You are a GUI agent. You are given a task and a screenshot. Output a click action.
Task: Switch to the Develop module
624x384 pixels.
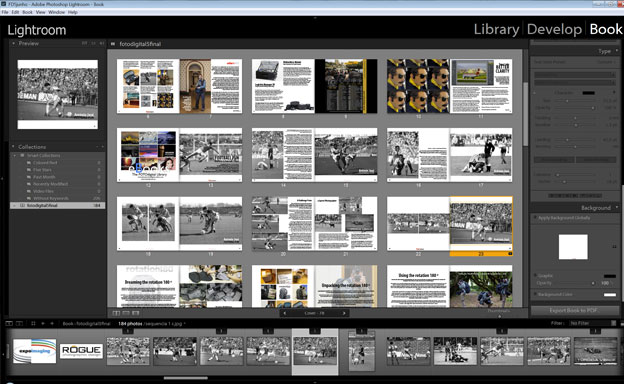554,29
